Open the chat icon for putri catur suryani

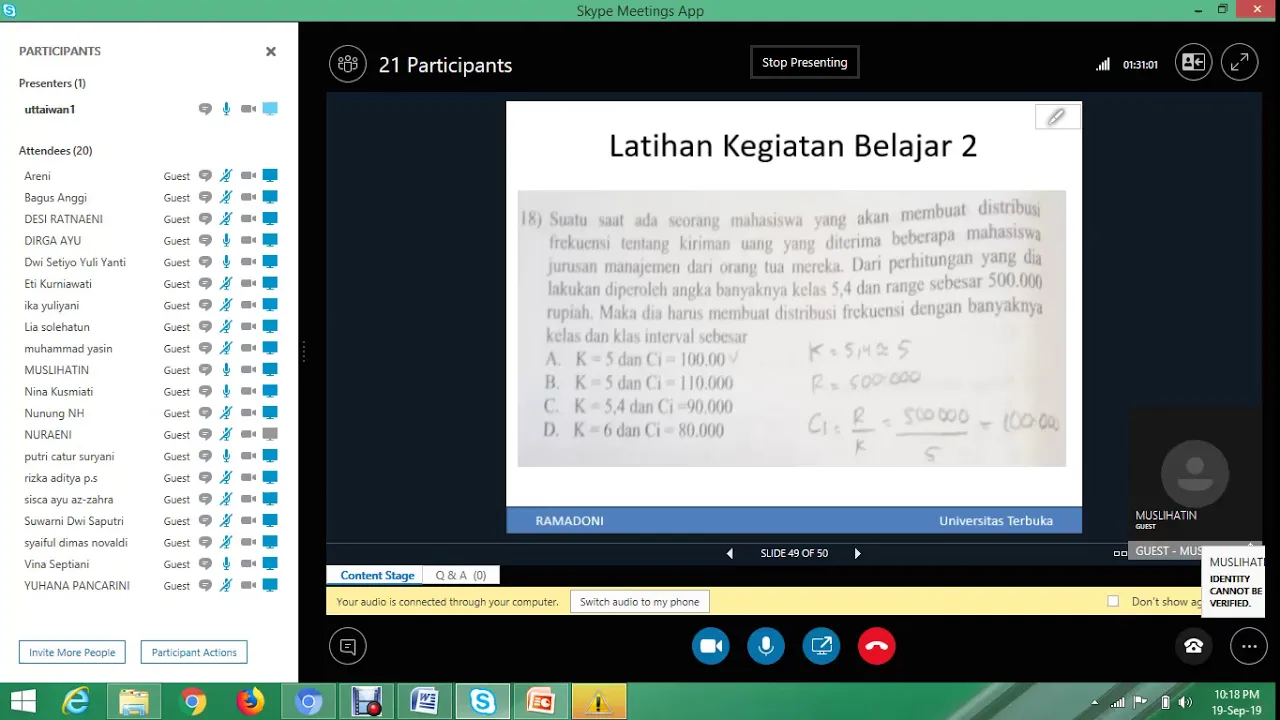(x=205, y=457)
